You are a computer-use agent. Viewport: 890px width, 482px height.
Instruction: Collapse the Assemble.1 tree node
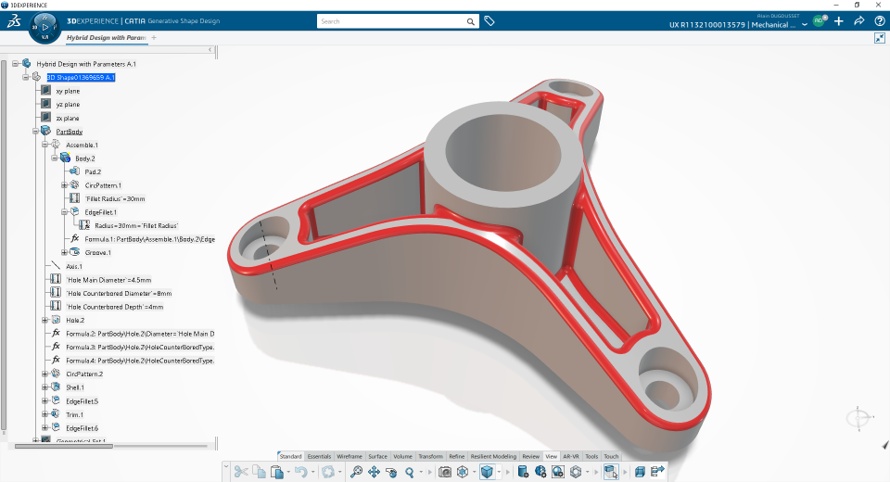tap(45, 145)
